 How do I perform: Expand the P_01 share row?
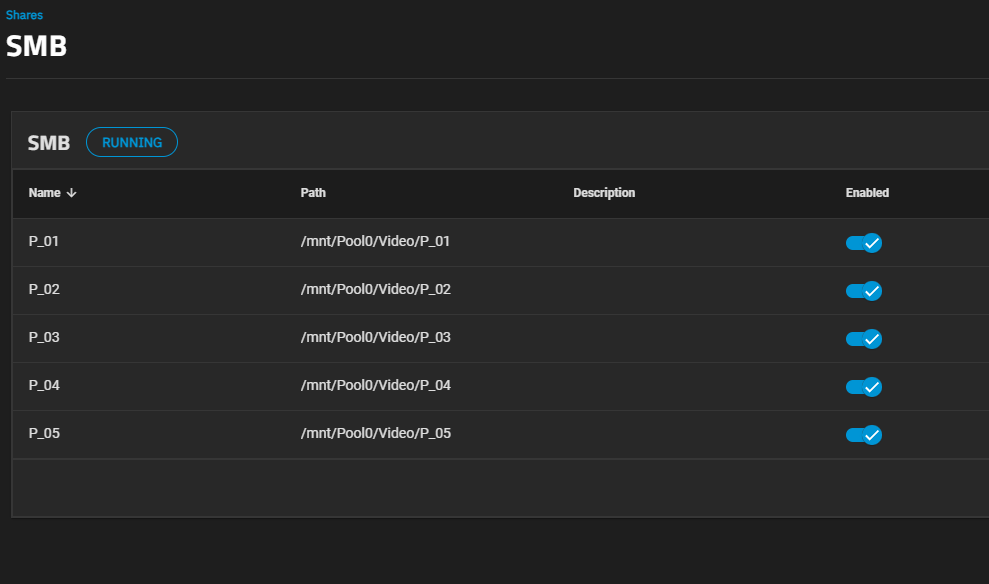click(x=45, y=242)
